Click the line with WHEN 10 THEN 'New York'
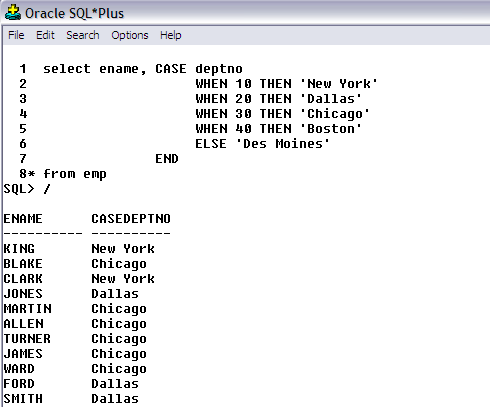This screenshot has height=407, width=490. (x=286, y=84)
